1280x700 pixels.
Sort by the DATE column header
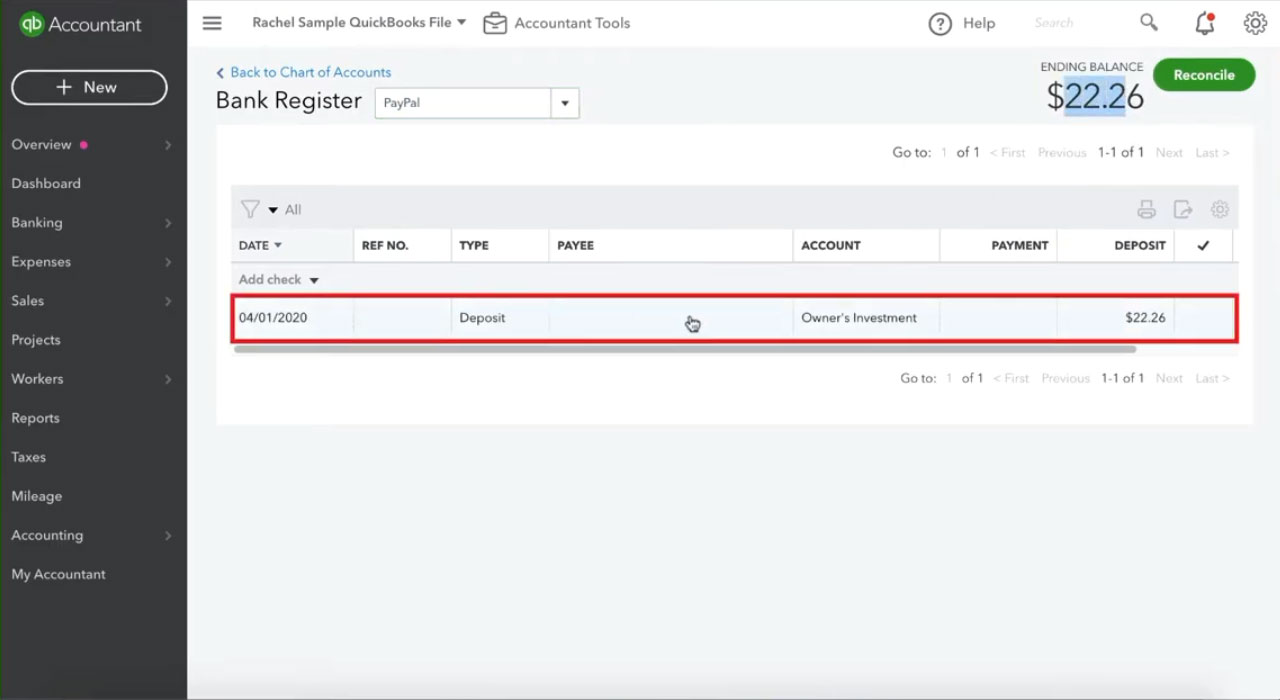point(260,245)
